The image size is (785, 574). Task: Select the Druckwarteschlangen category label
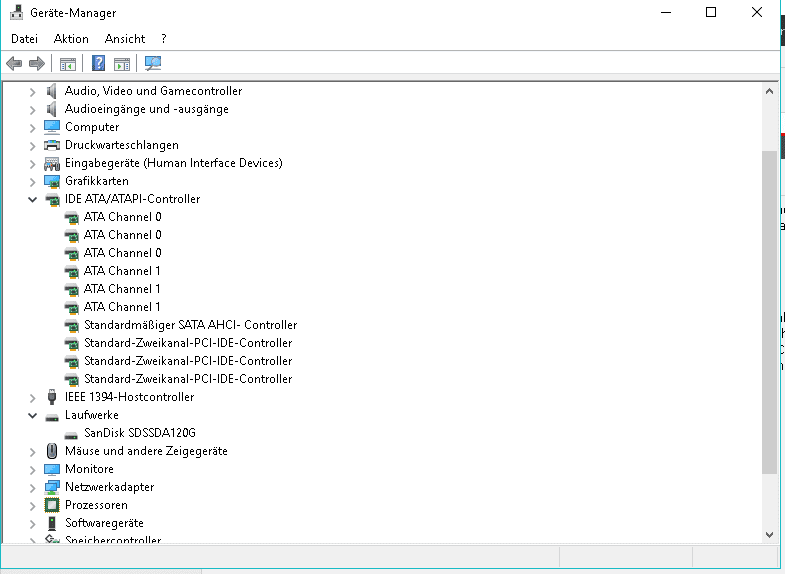122,145
